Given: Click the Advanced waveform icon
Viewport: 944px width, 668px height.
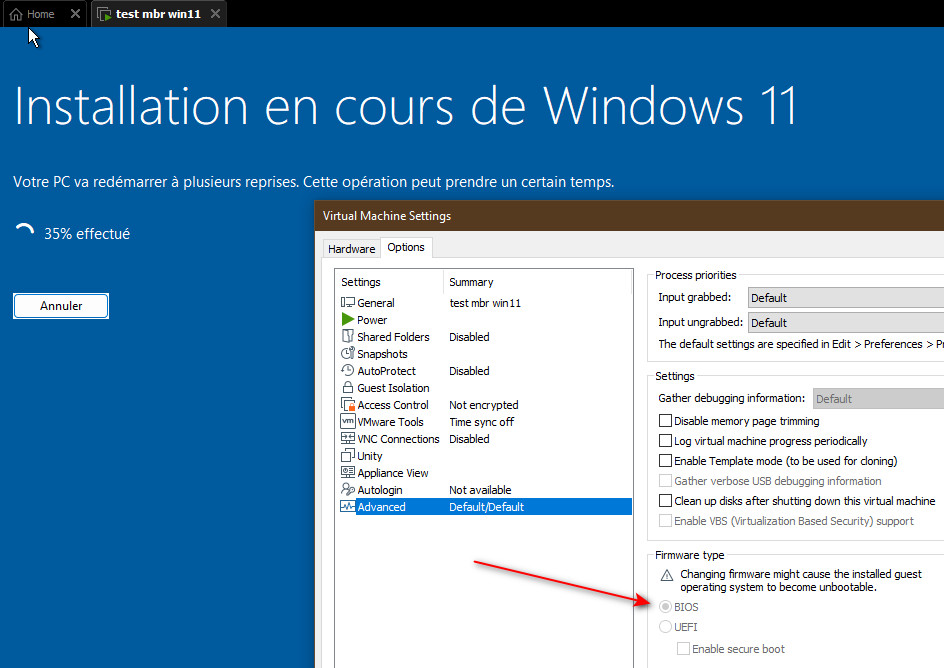Looking at the screenshot, I should click(347, 506).
